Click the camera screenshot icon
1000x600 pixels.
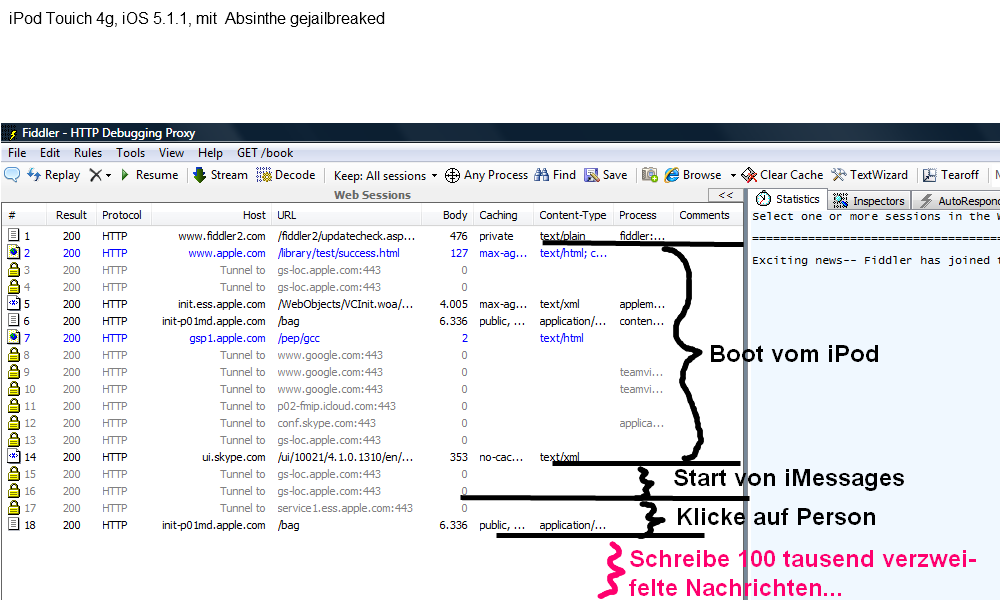click(x=650, y=175)
